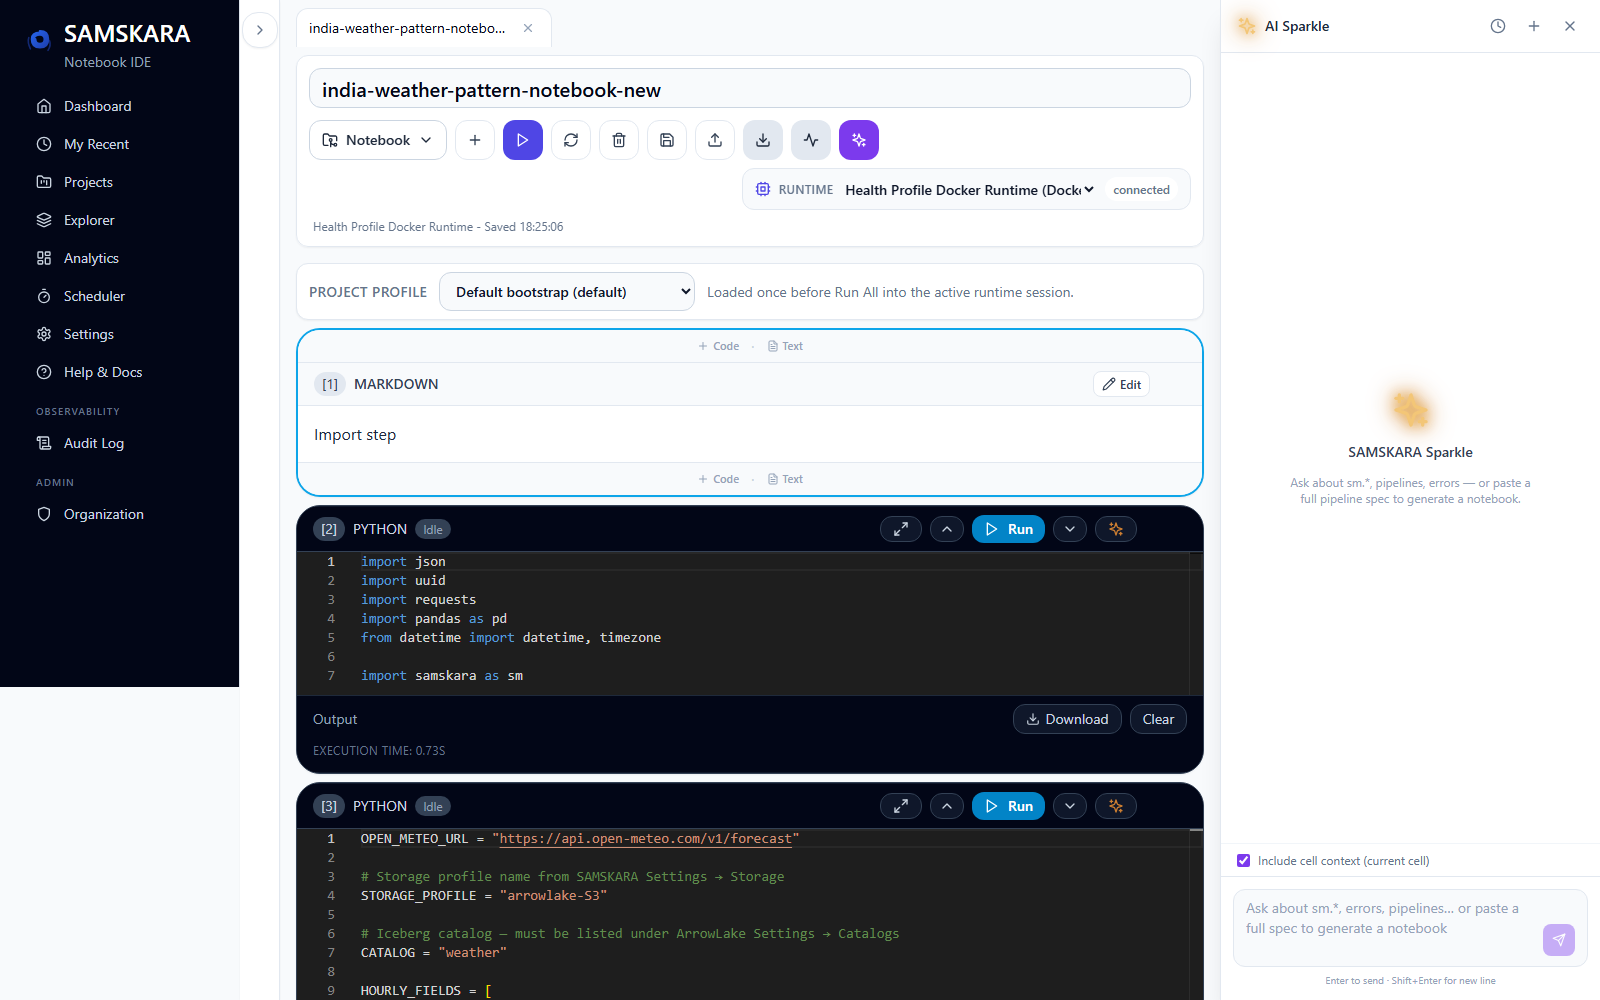The width and height of the screenshot is (1600, 1000).
Task: Click the Open-Meteo API URL in cell [3]
Action: coord(646,839)
